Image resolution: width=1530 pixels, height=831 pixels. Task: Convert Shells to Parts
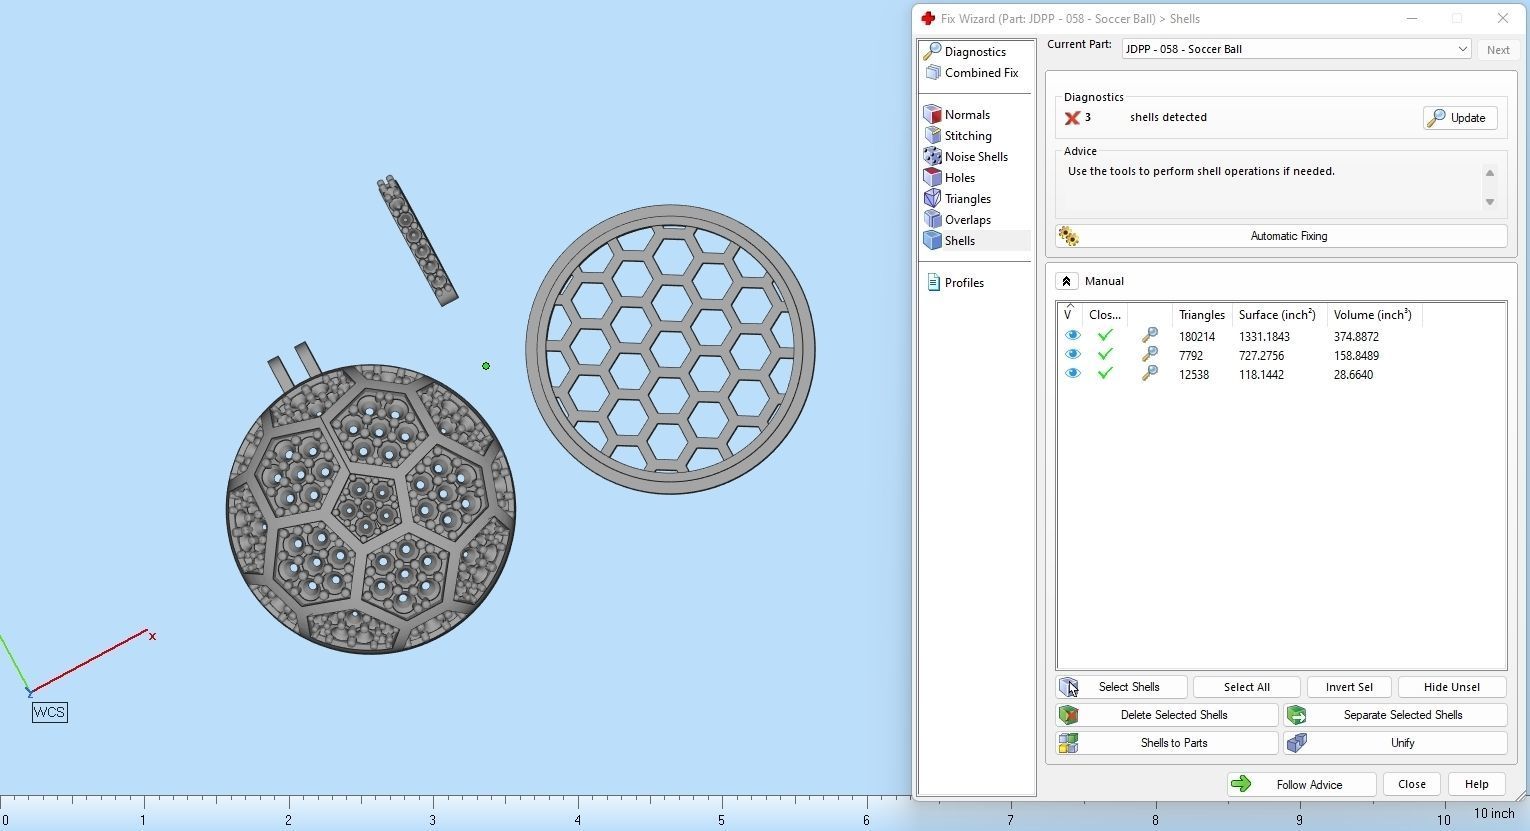coord(1167,743)
